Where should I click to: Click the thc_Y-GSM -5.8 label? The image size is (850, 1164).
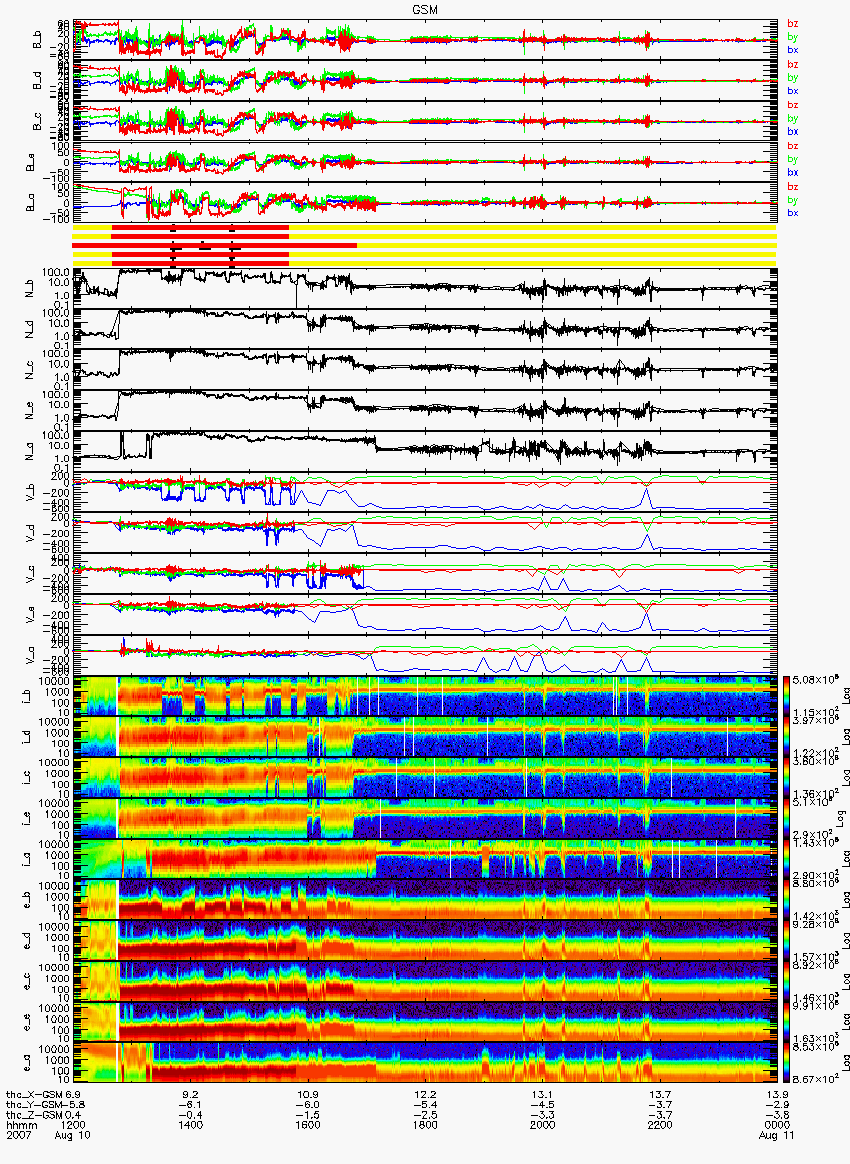coord(45,1105)
